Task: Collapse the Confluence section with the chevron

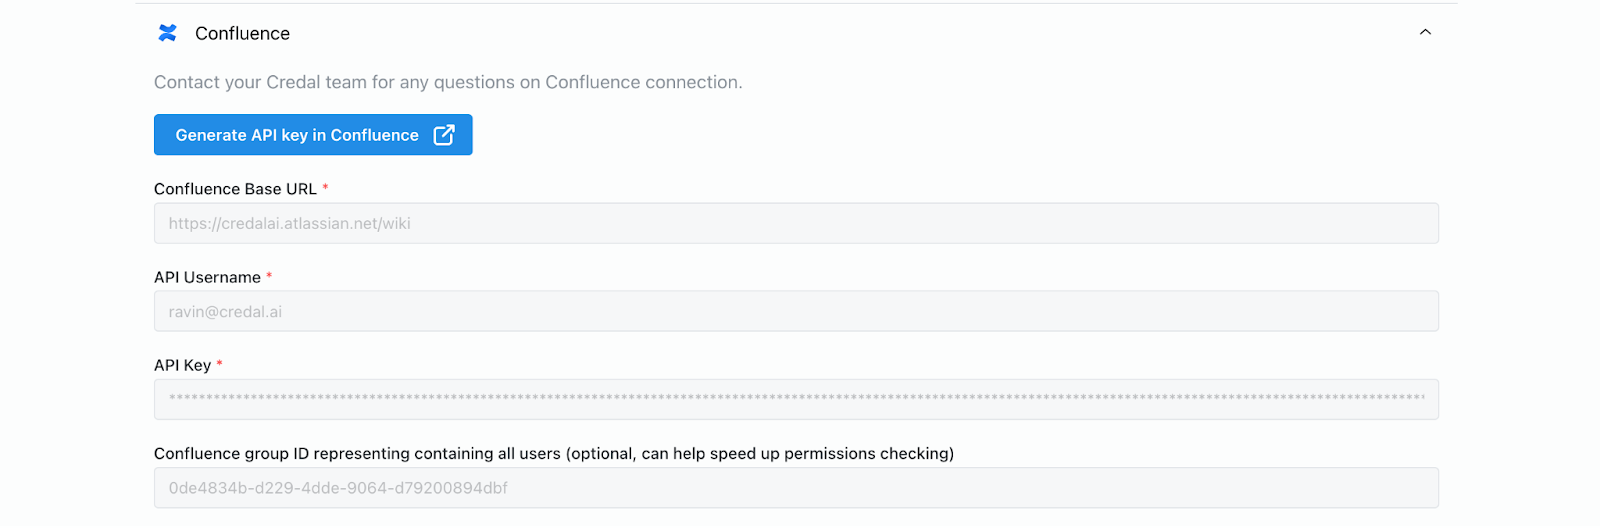Action: pos(1425,33)
